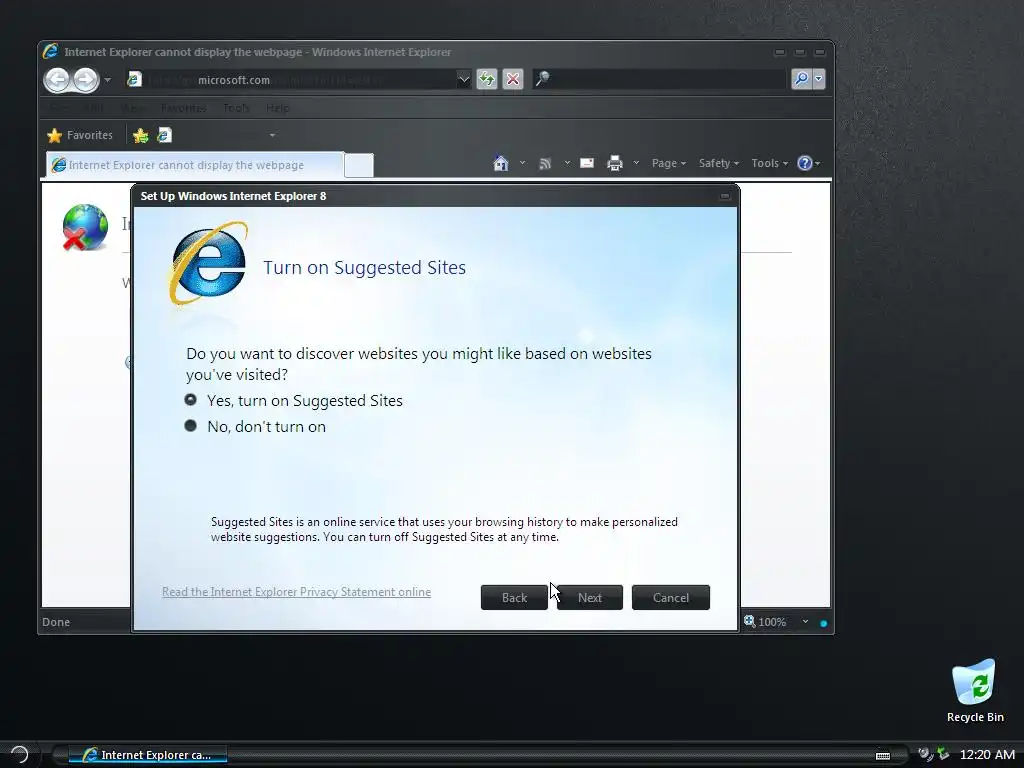
Task: Open the Page command bar menu
Action: [669, 163]
